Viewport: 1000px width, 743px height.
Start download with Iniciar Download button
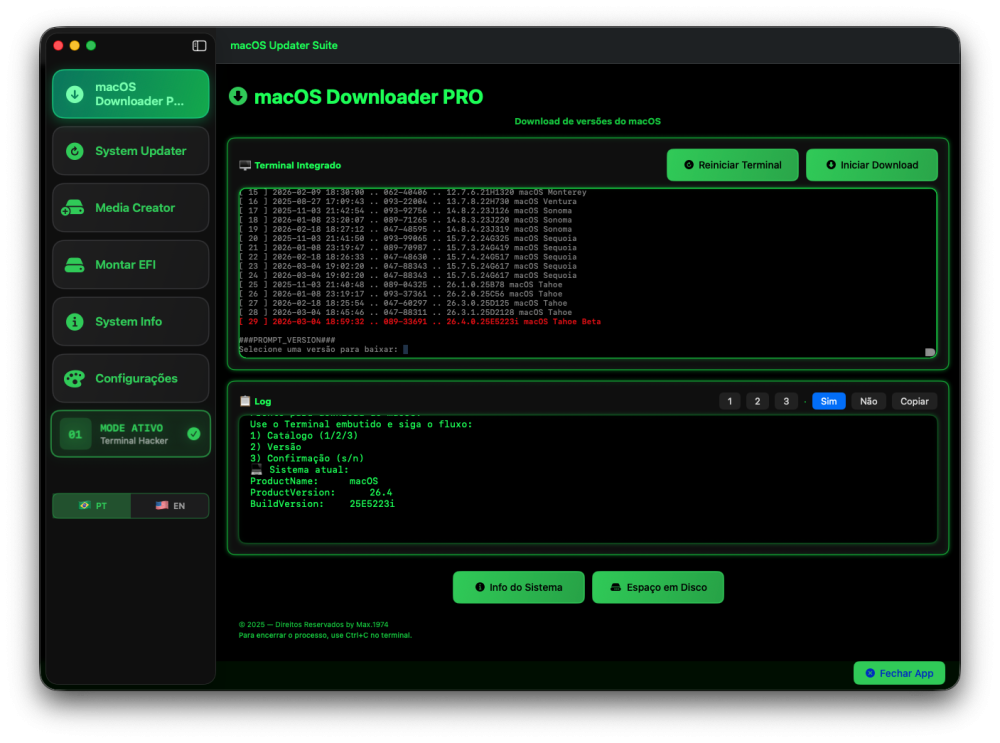click(872, 165)
